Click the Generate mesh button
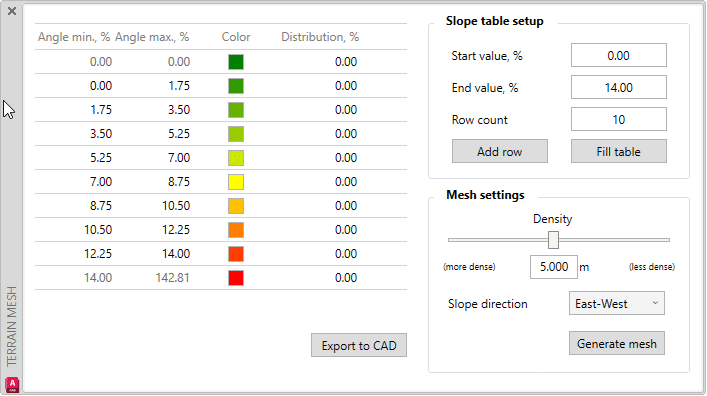The width and height of the screenshot is (707, 396). click(616, 344)
